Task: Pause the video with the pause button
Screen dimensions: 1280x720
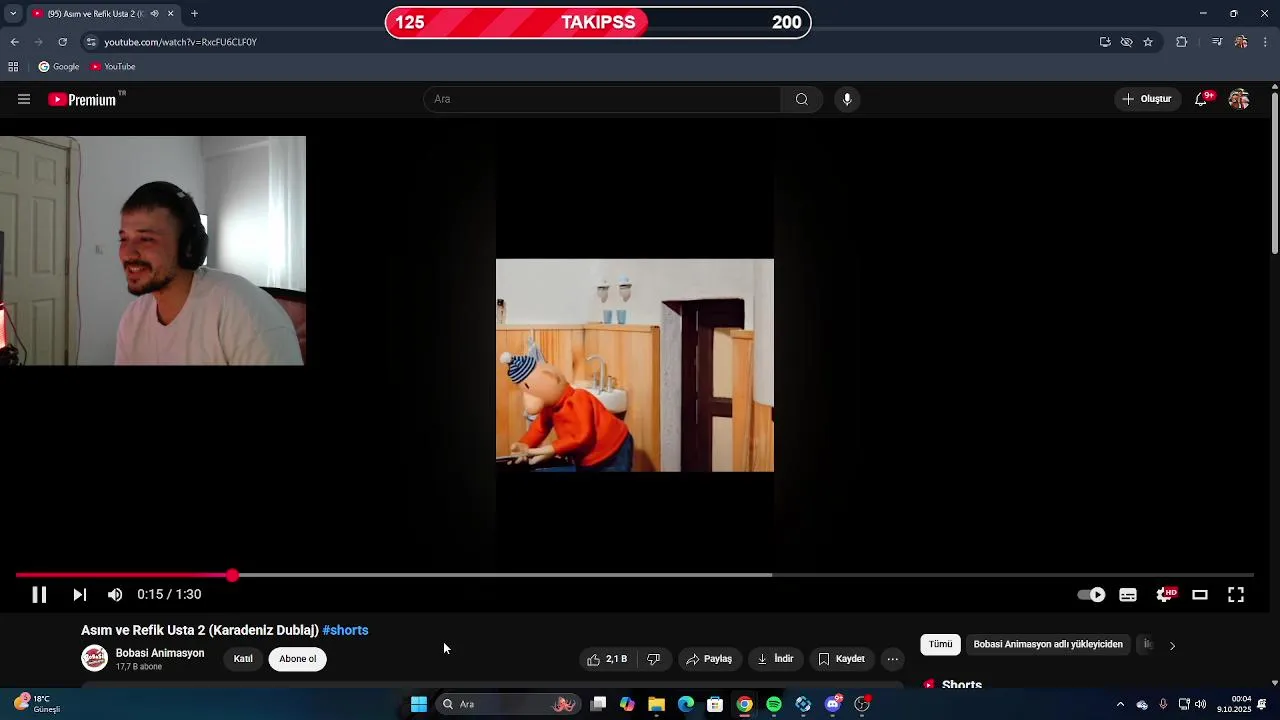Action: click(39, 594)
